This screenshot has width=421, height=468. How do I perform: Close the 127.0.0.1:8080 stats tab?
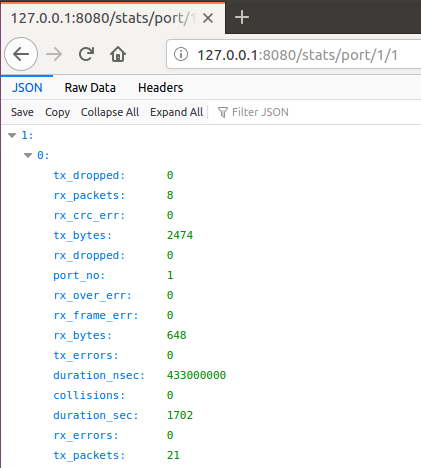(208, 18)
